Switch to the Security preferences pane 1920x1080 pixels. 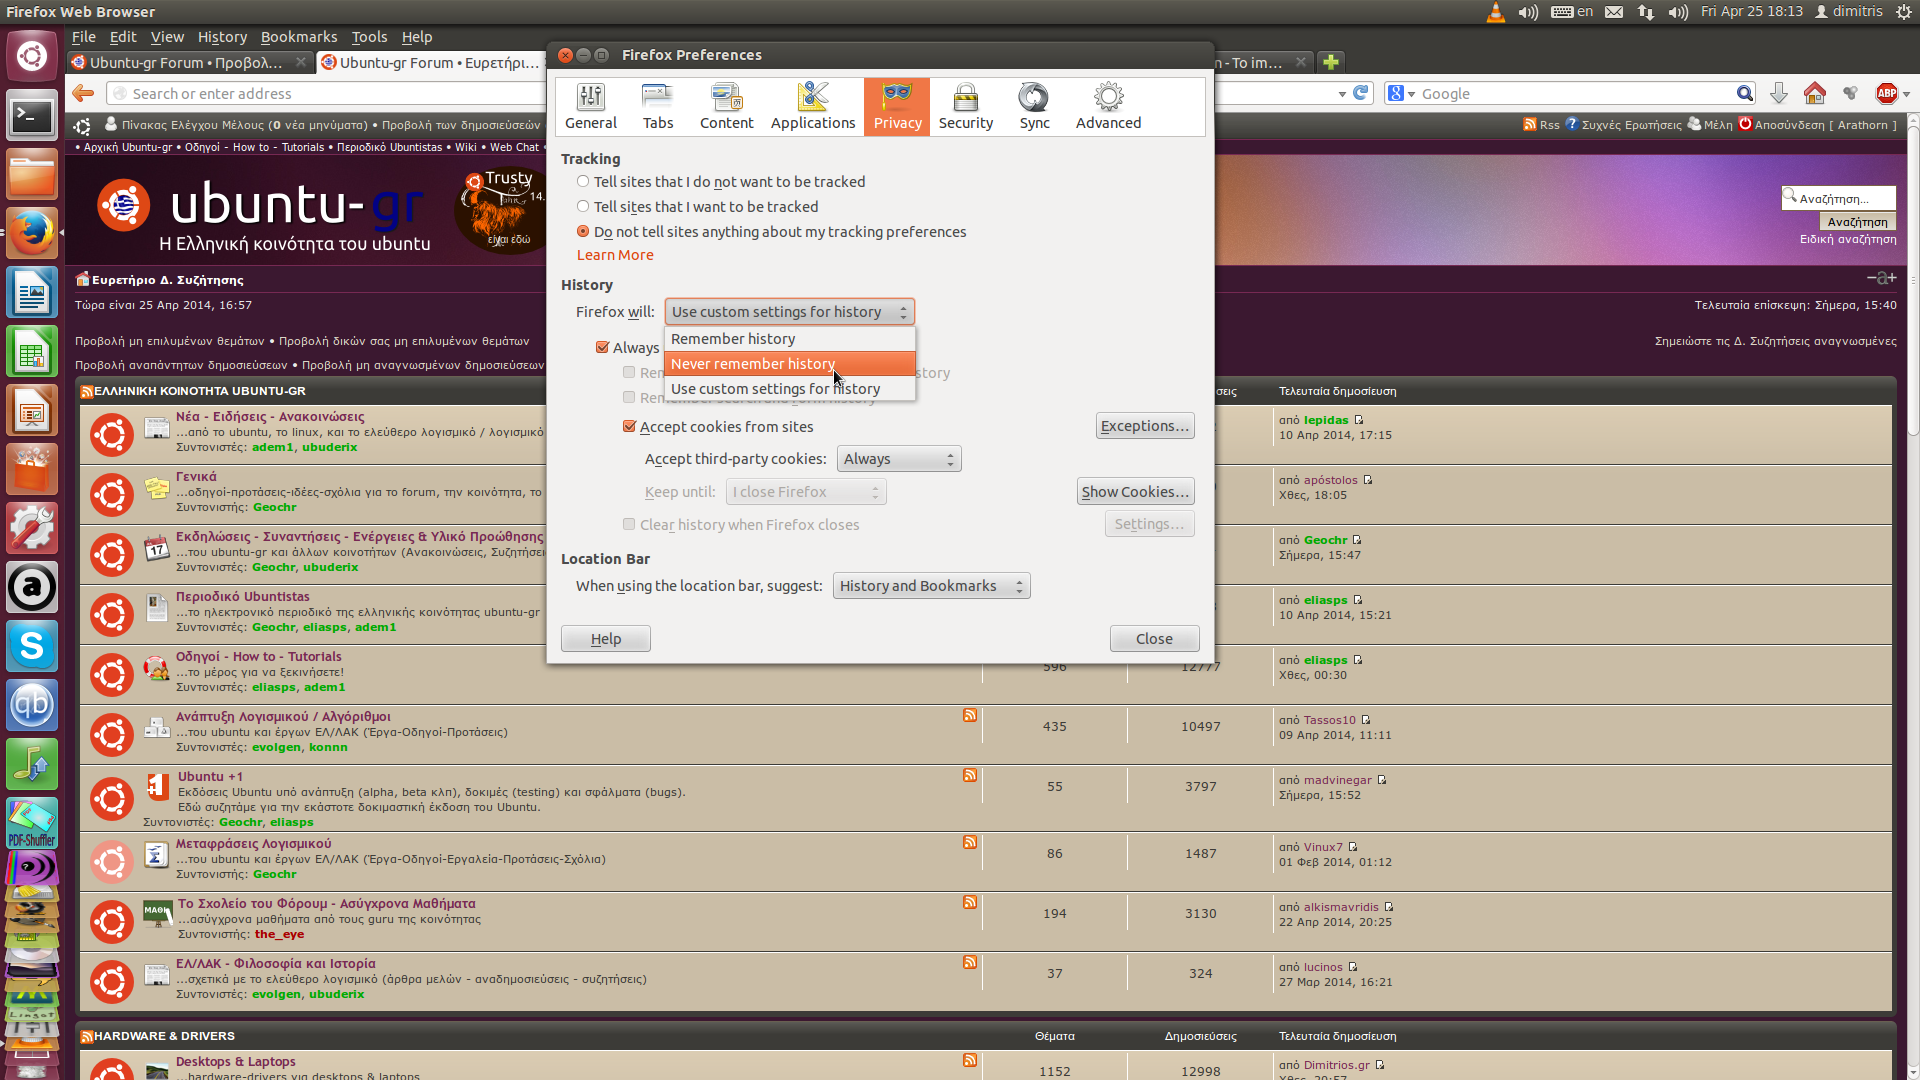[965, 106]
